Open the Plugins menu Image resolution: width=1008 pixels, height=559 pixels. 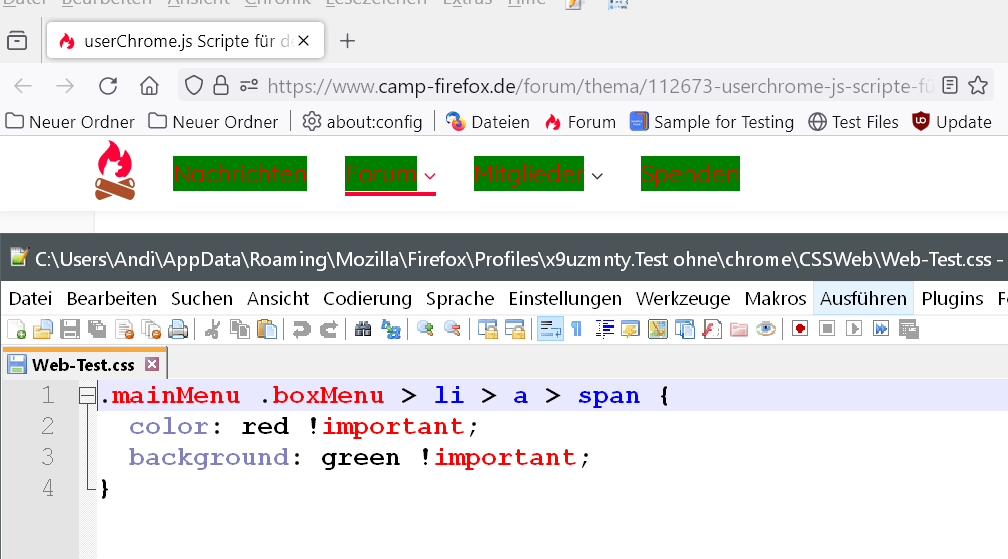[952, 299]
